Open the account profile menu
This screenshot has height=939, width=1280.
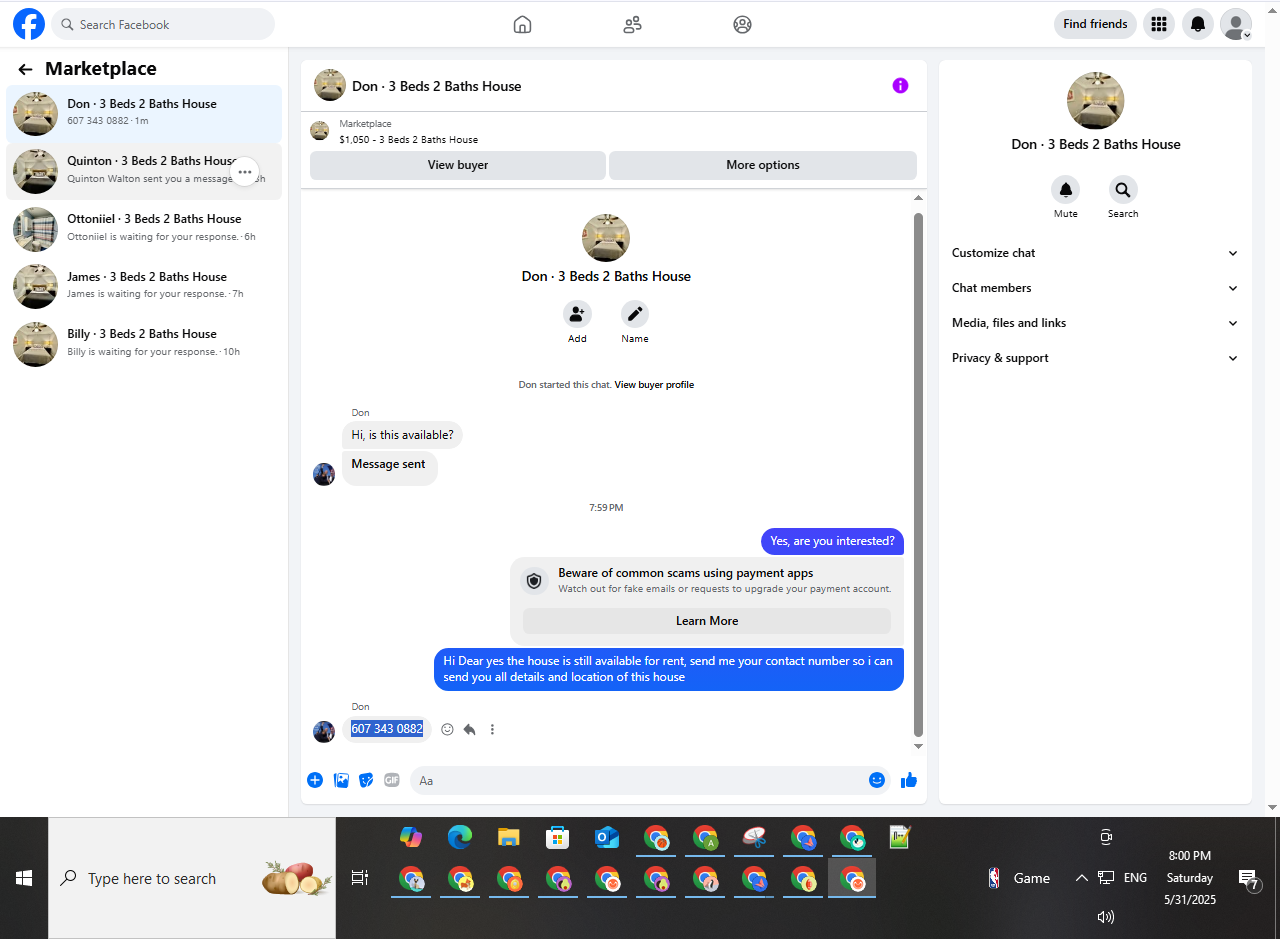[x=1236, y=24]
